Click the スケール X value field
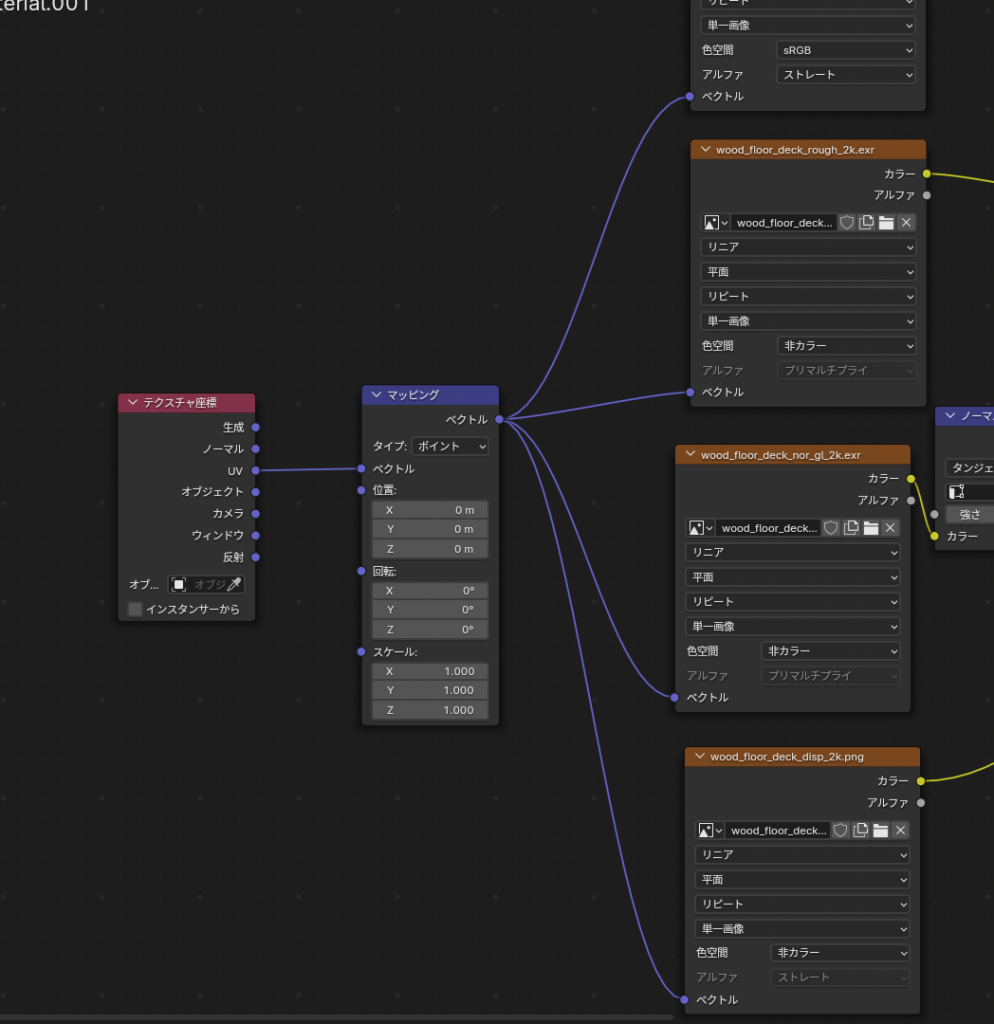 click(x=430, y=671)
